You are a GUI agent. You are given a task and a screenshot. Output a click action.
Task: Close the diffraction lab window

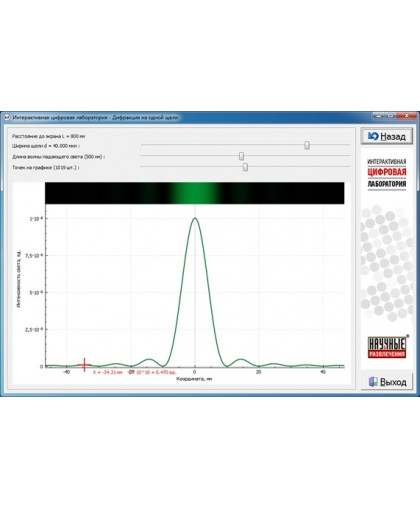tap(406, 116)
